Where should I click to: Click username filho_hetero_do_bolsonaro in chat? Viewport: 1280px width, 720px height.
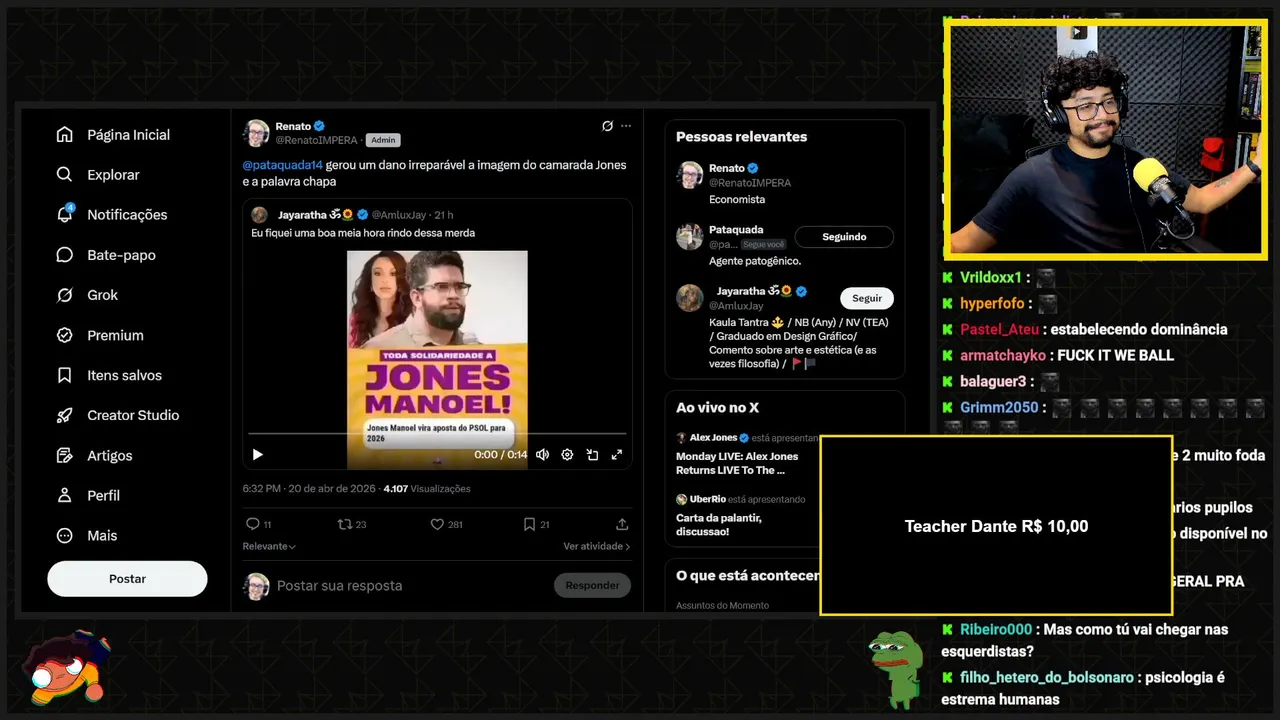tap(1047, 677)
